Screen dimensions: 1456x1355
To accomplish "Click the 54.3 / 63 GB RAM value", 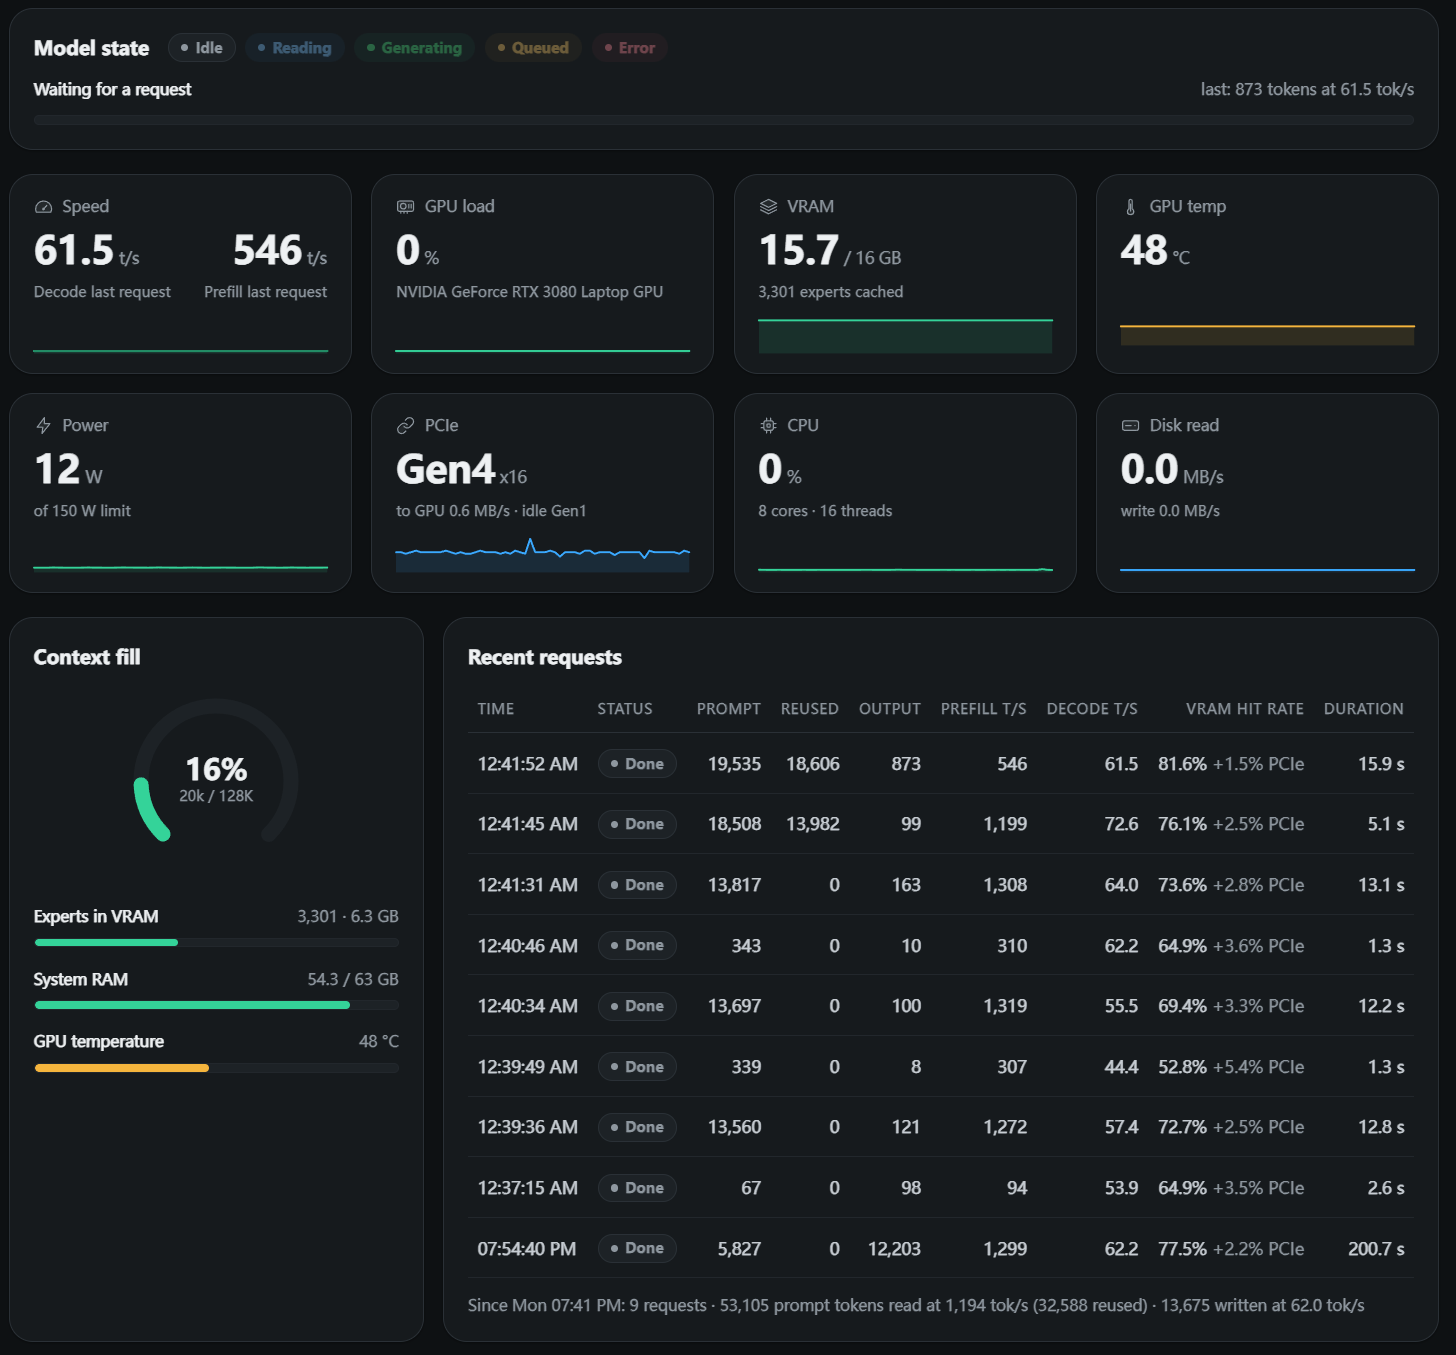I will click(353, 979).
